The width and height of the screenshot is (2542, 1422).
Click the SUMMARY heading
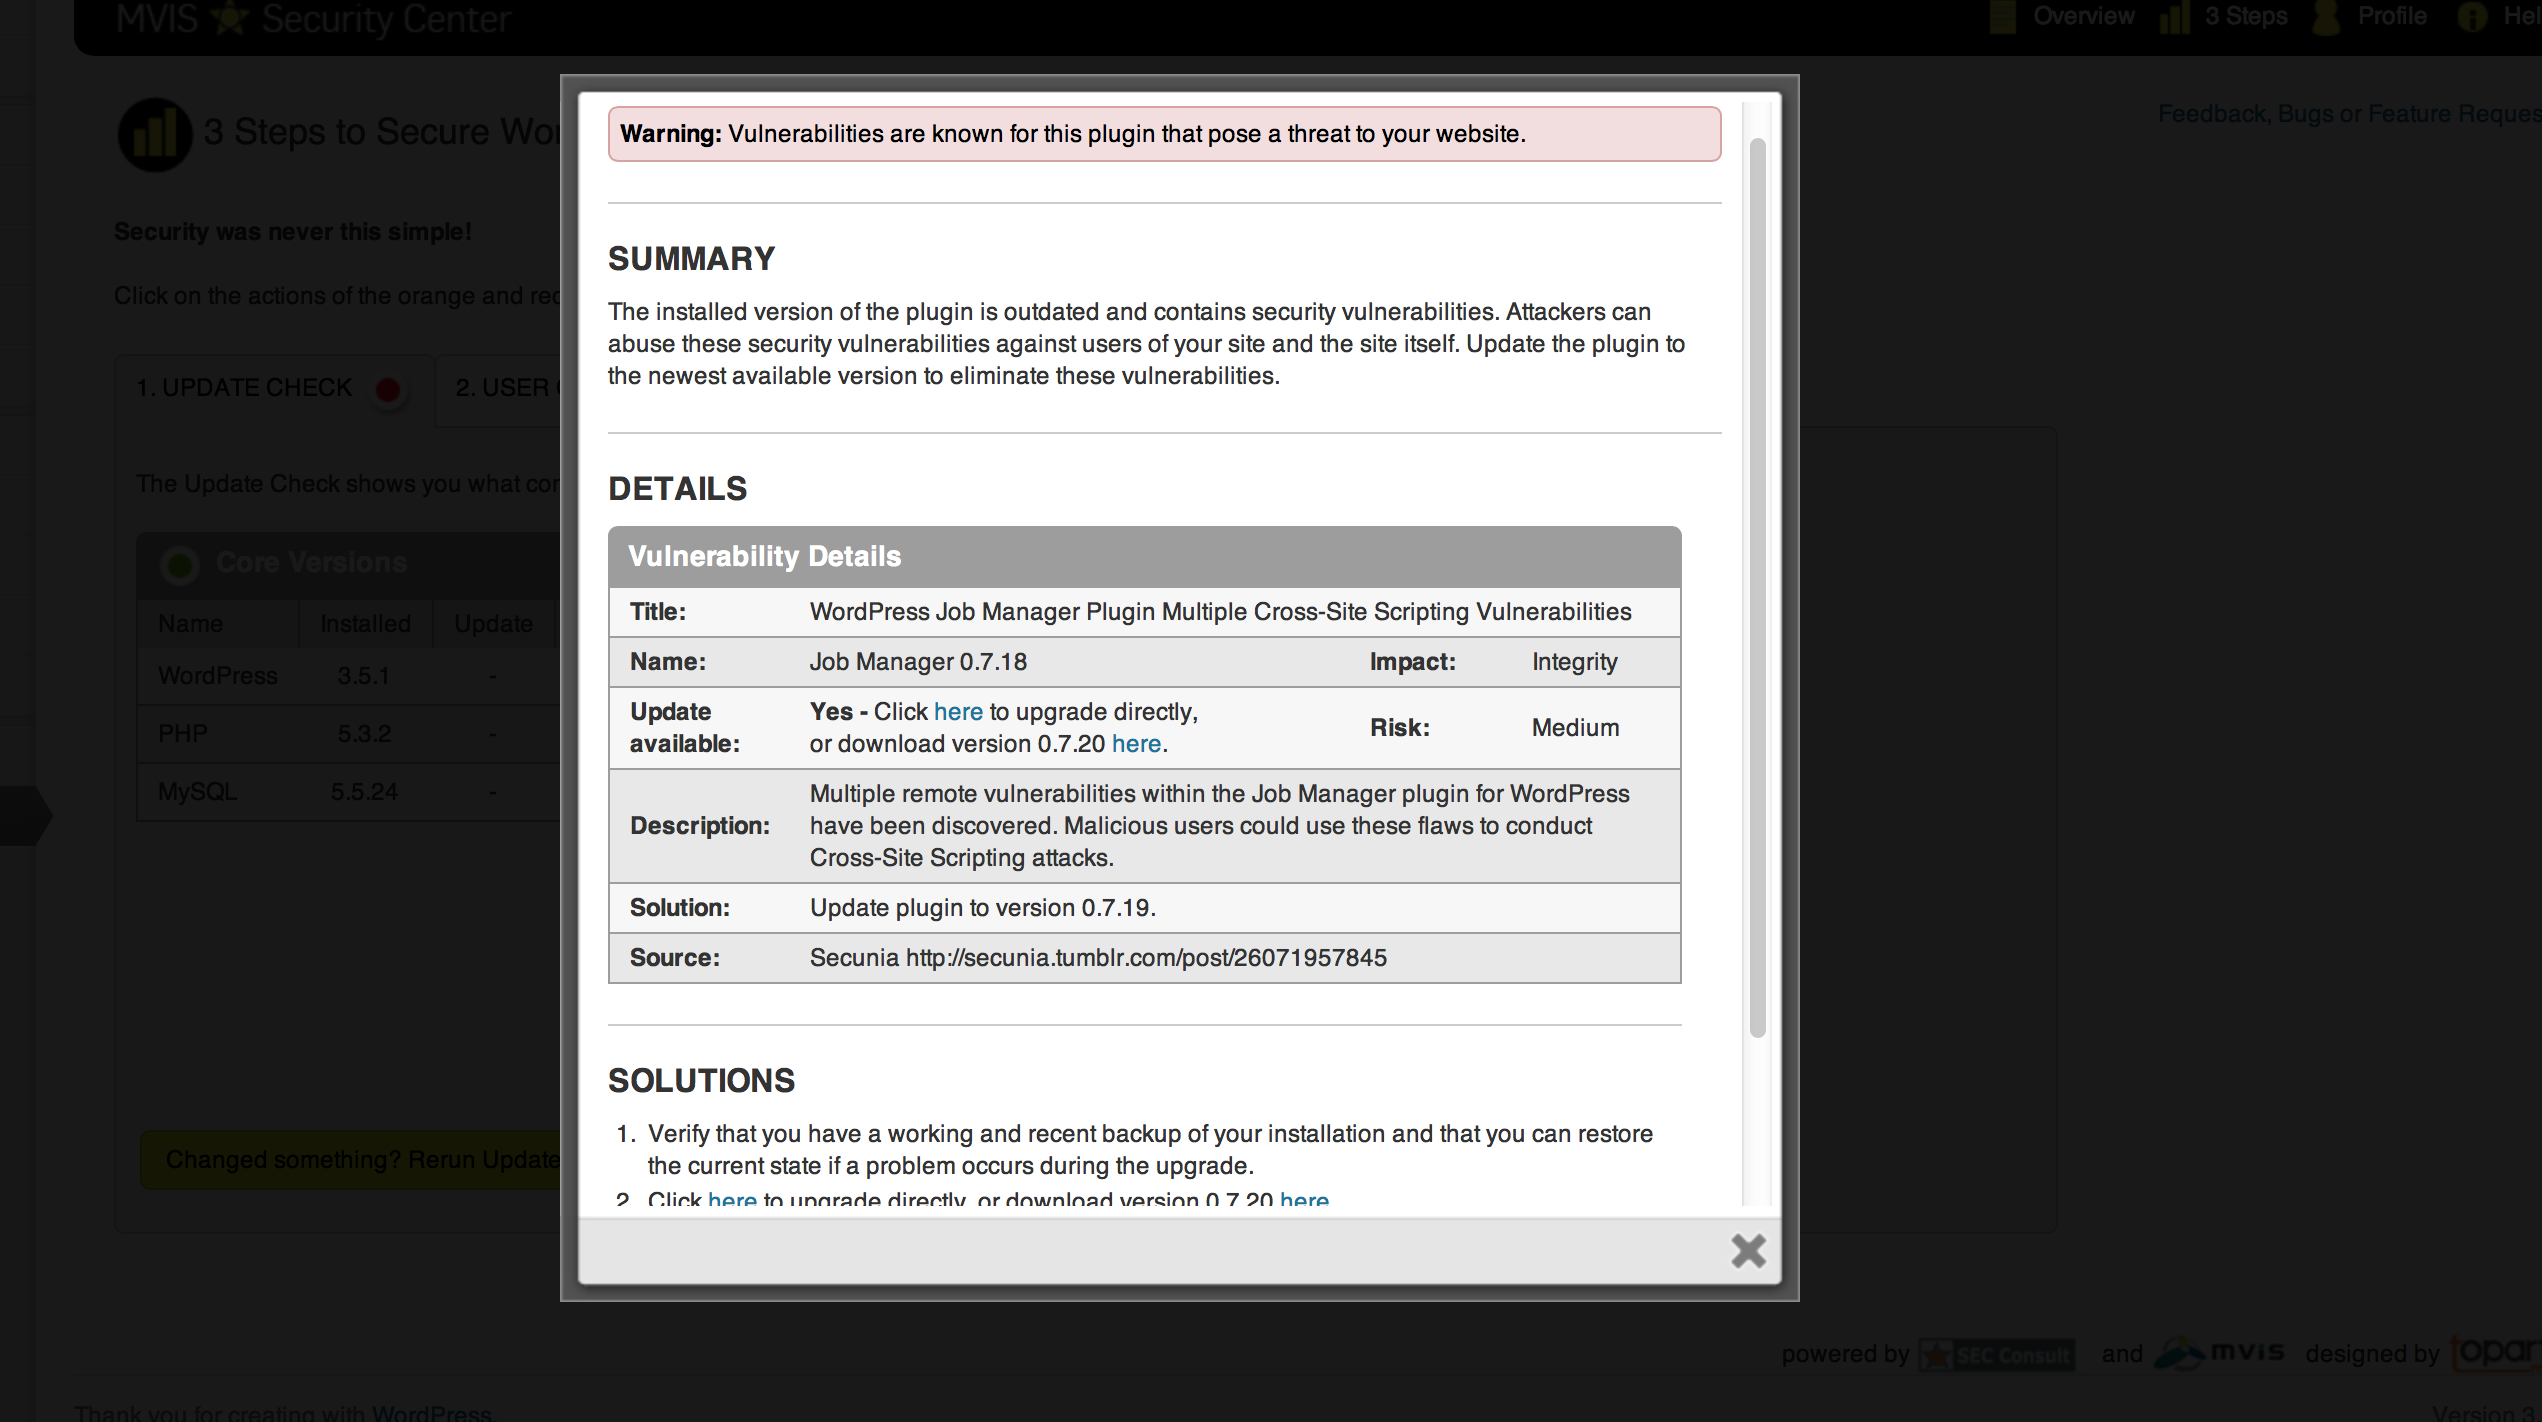691,259
